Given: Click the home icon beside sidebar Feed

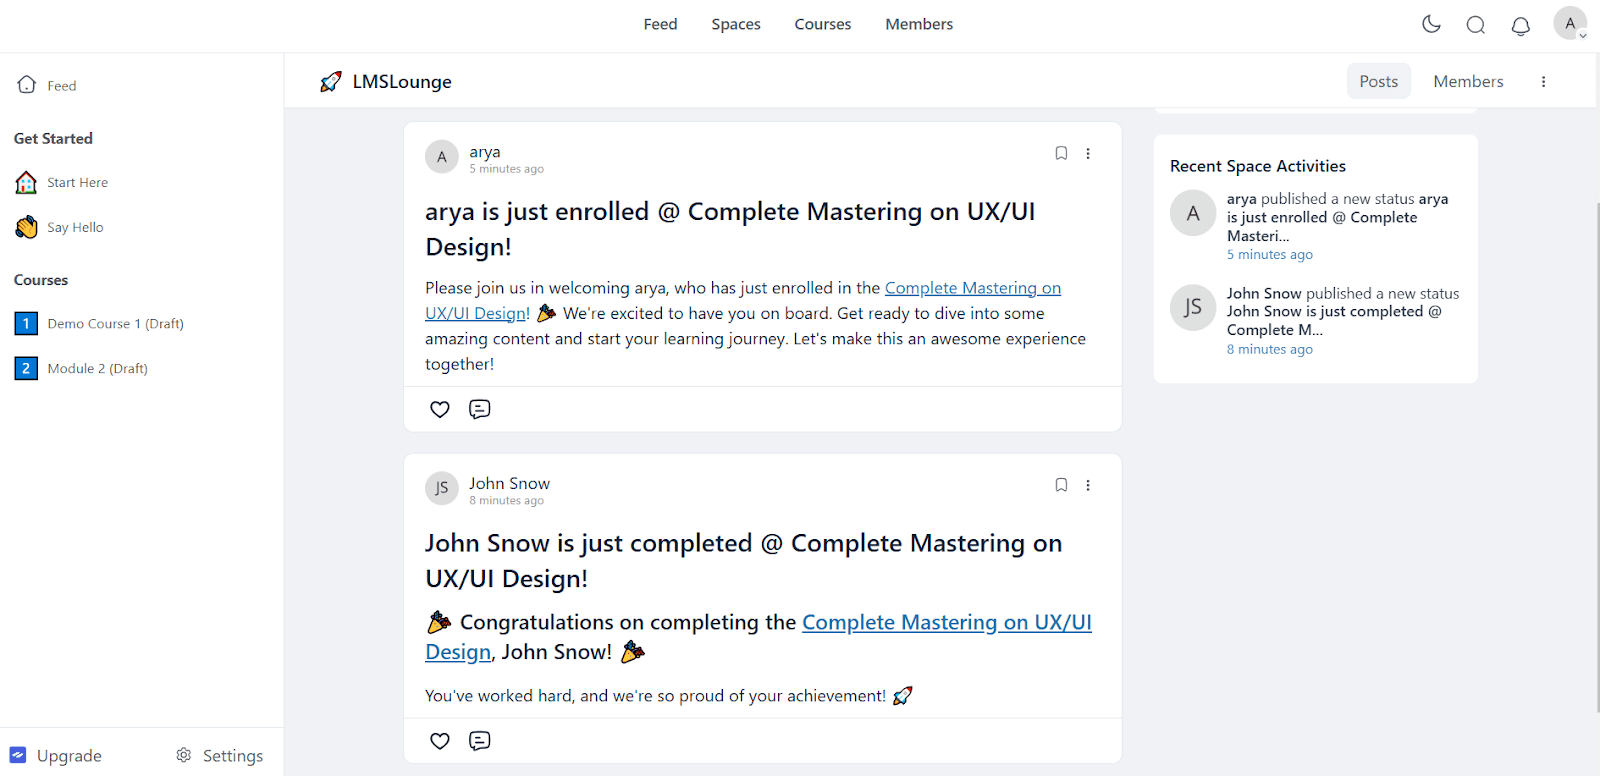Looking at the screenshot, I should [27, 85].
